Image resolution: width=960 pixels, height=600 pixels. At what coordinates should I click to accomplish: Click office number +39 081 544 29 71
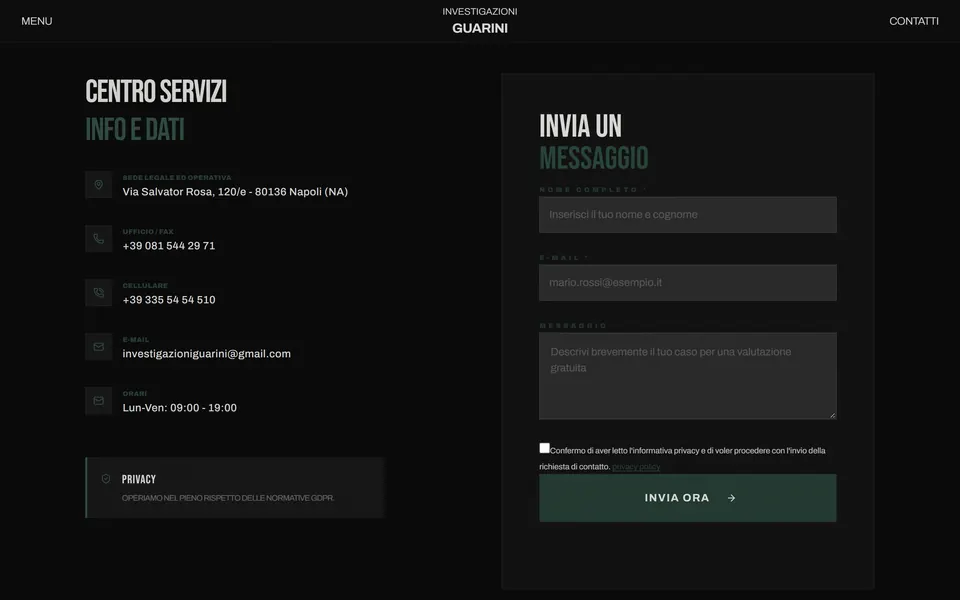coord(169,246)
